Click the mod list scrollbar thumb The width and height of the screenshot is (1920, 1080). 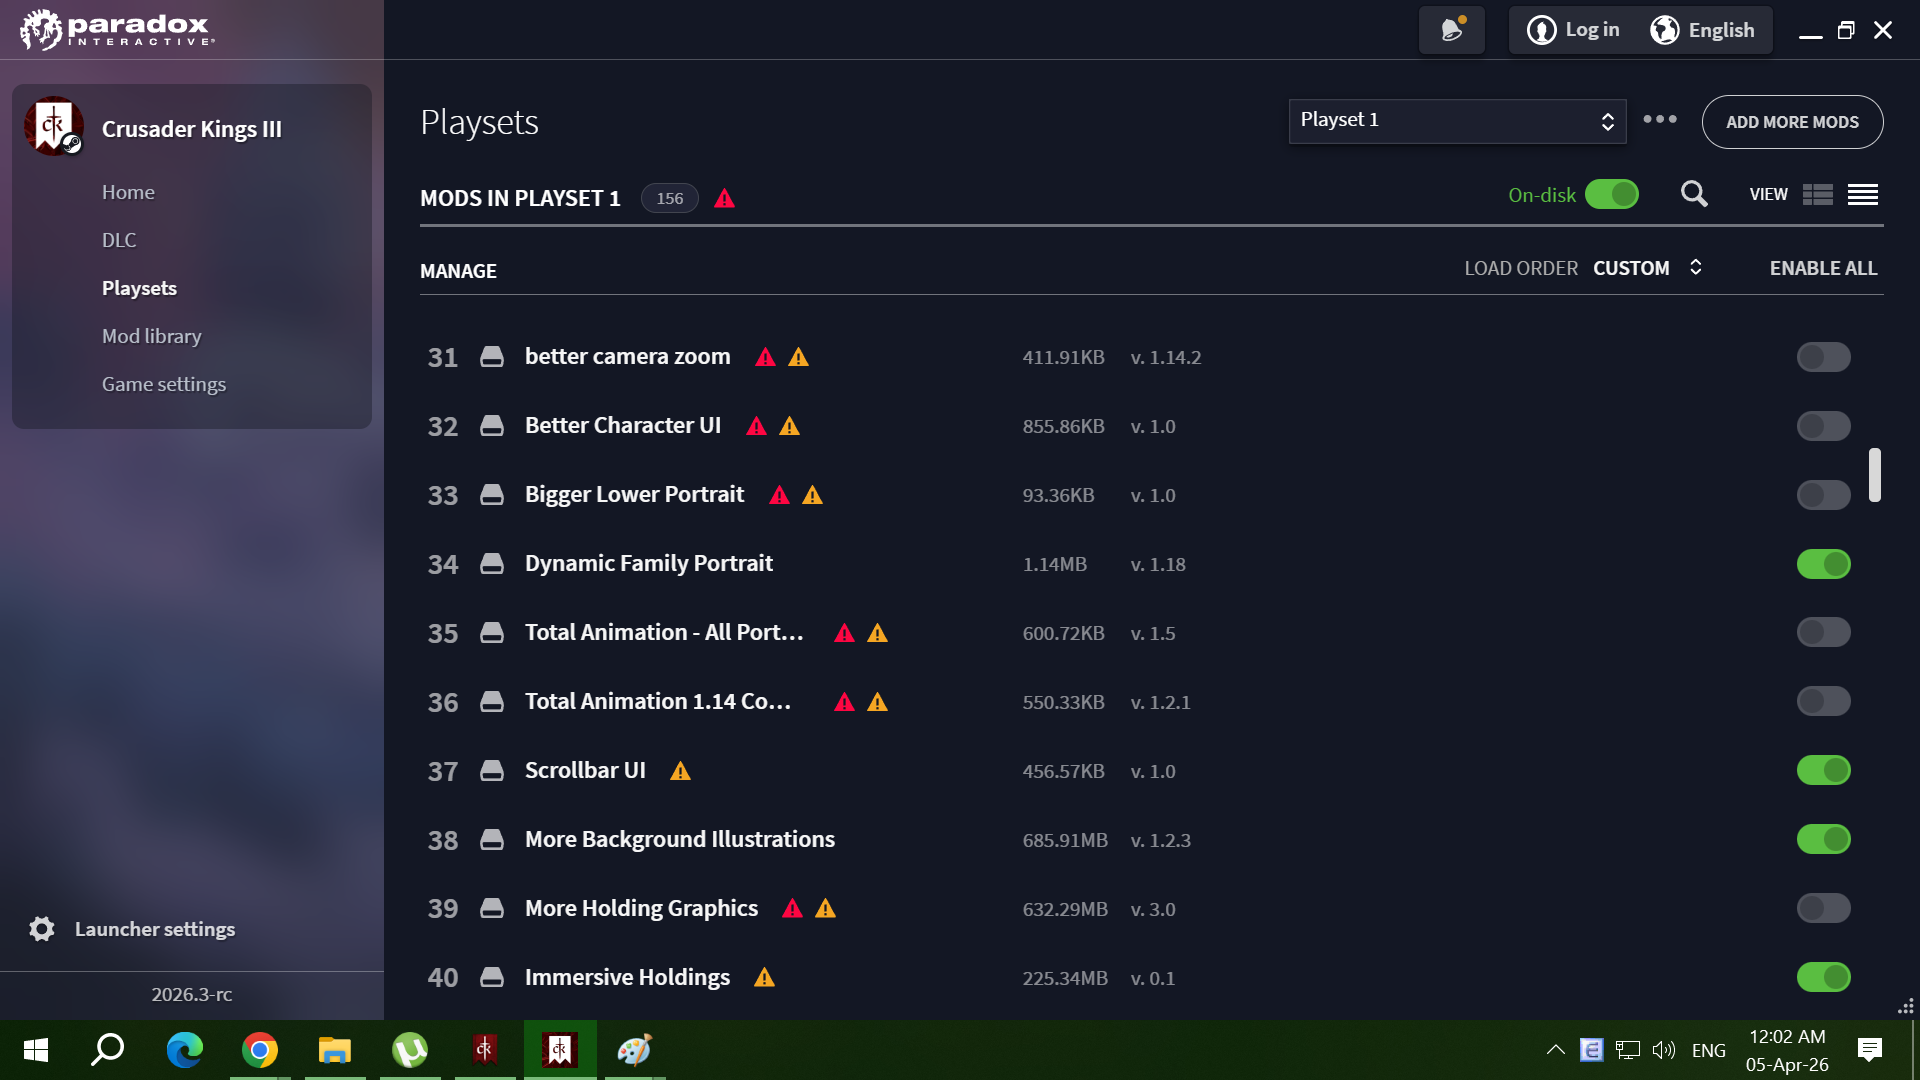tap(1875, 475)
